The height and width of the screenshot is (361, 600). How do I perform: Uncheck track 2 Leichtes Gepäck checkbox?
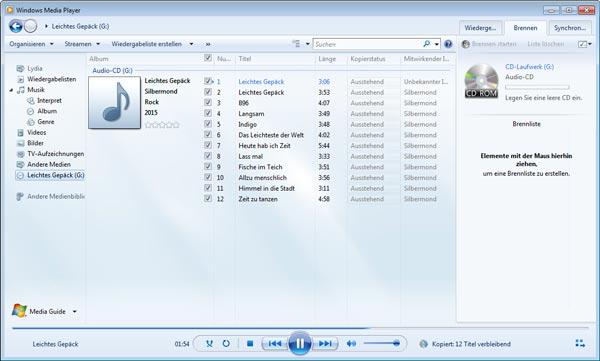coord(208,92)
